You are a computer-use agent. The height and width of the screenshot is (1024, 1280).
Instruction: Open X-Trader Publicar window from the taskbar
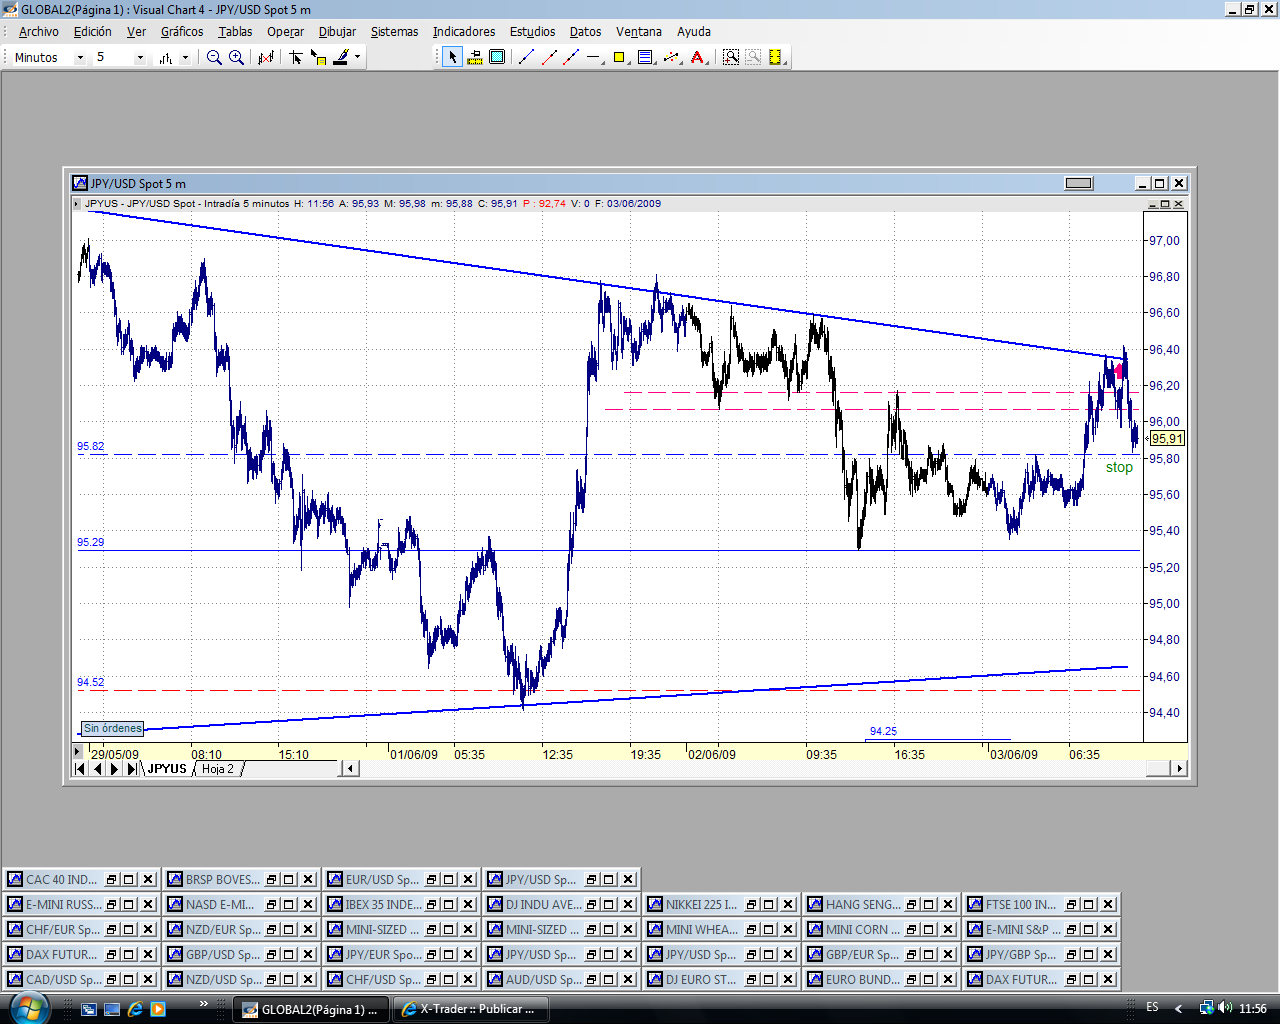(x=468, y=1009)
